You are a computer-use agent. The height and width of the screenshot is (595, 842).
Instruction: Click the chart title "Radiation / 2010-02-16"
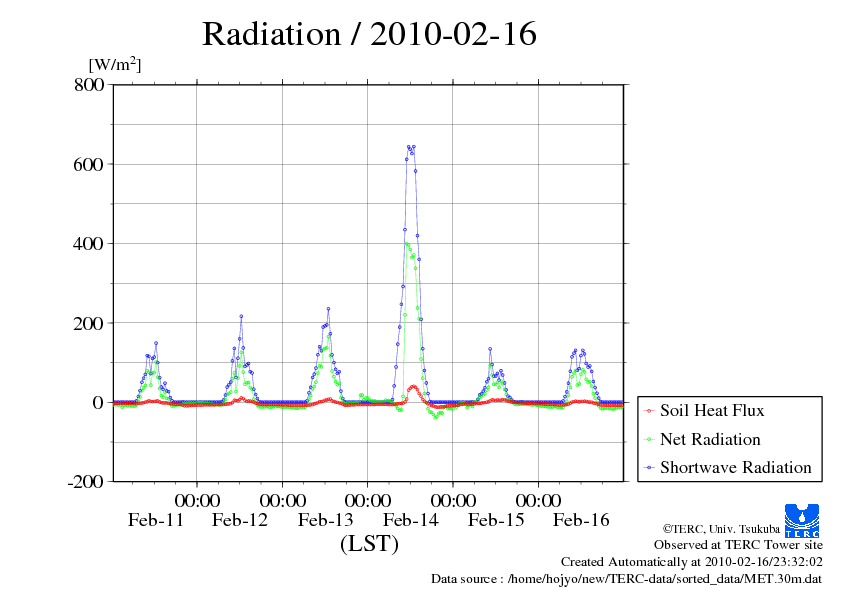click(369, 34)
